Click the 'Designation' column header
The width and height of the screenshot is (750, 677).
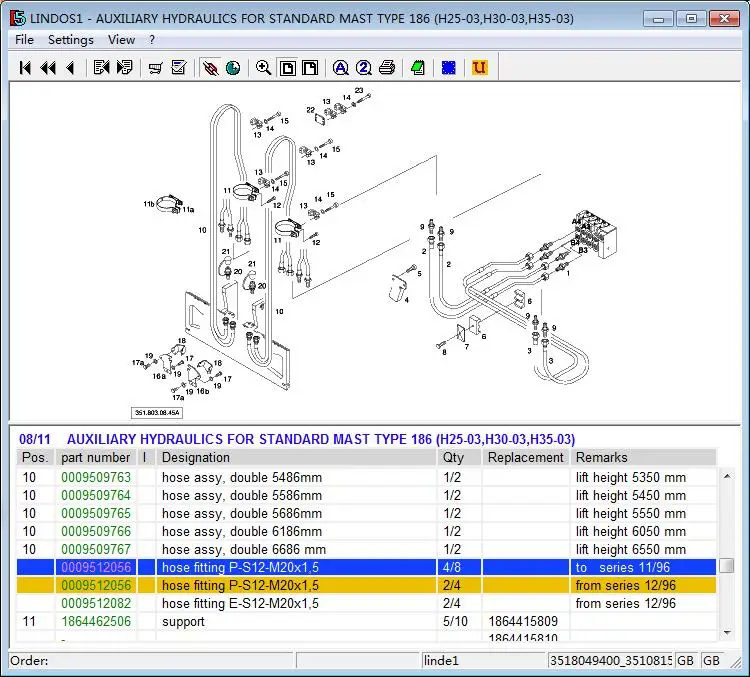[x=297, y=458]
